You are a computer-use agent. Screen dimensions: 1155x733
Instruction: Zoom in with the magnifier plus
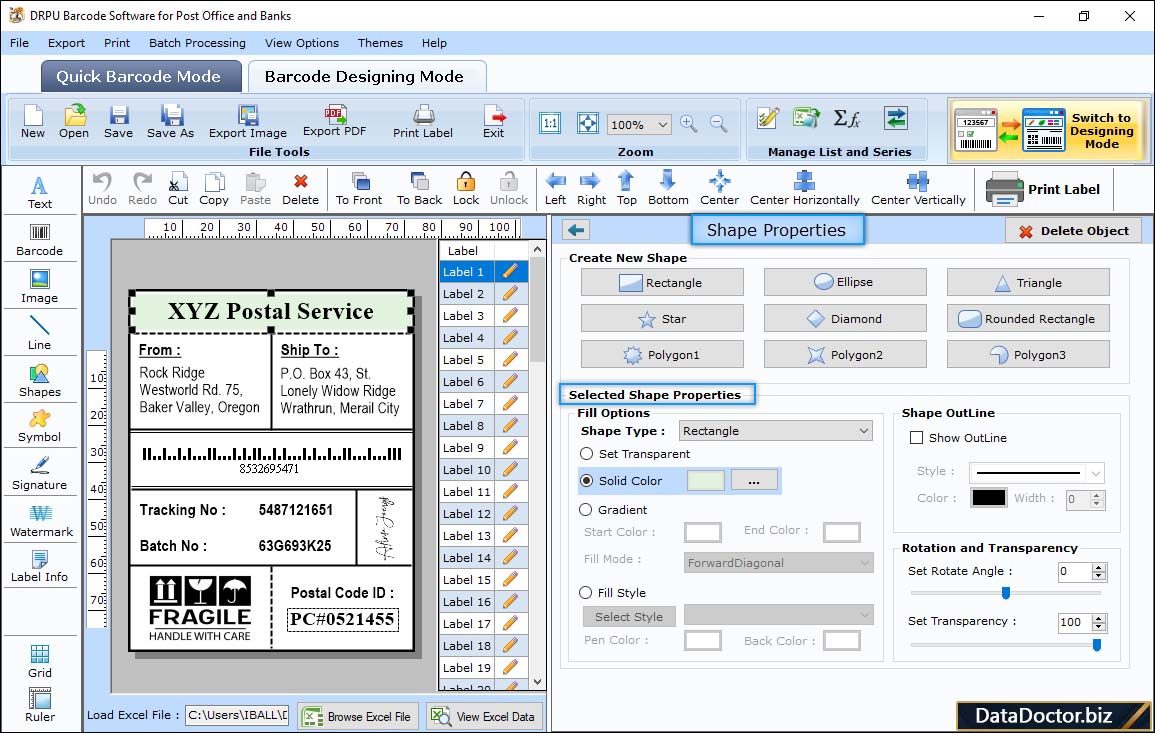(689, 124)
